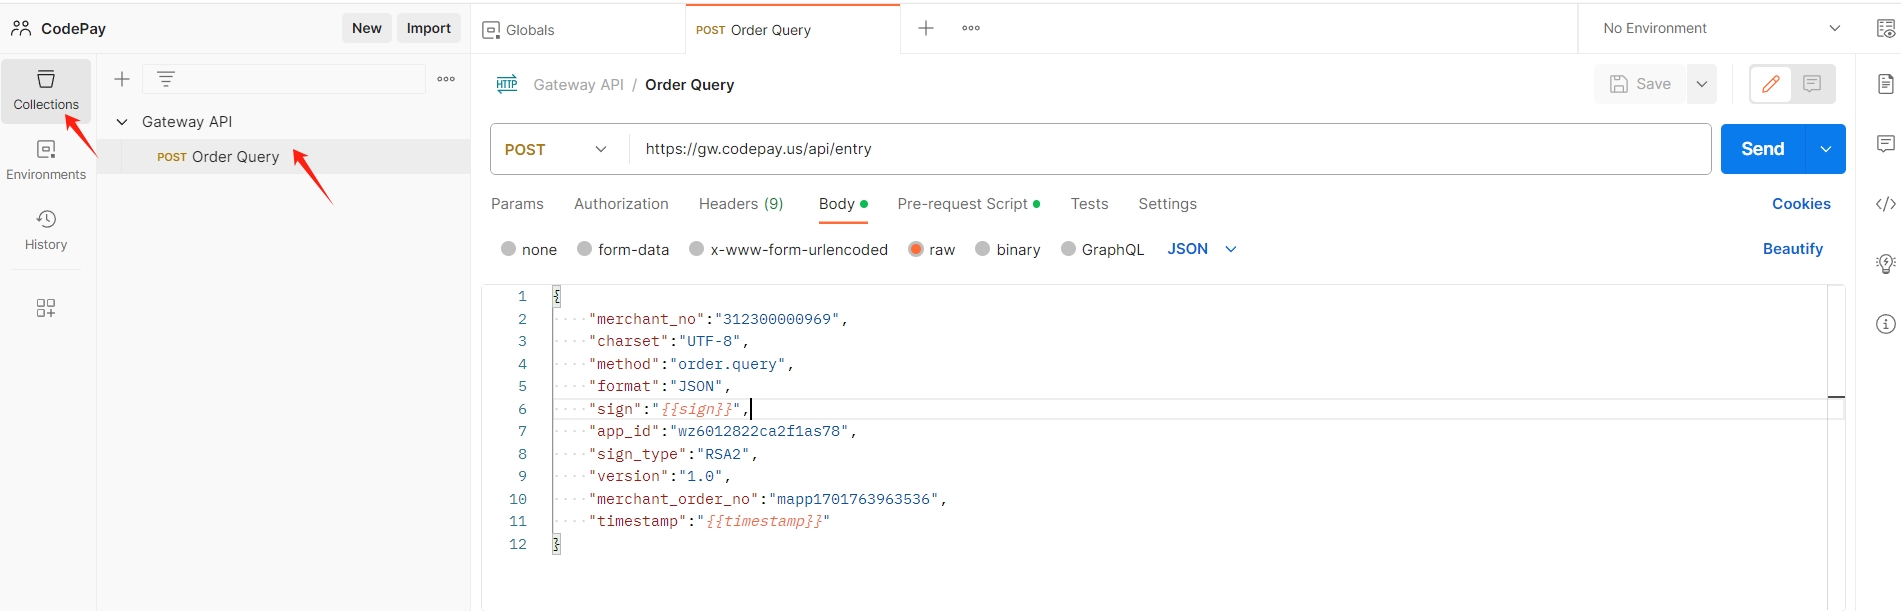Viewport: 1901px width, 611px height.
Task: Click line number 4 in editor gutter
Action: (522, 364)
